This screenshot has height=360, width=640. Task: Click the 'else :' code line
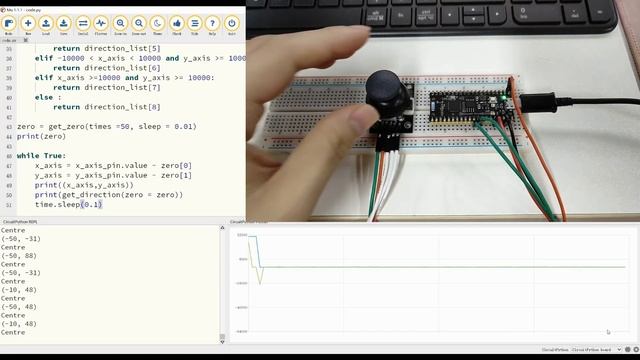point(48,98)
